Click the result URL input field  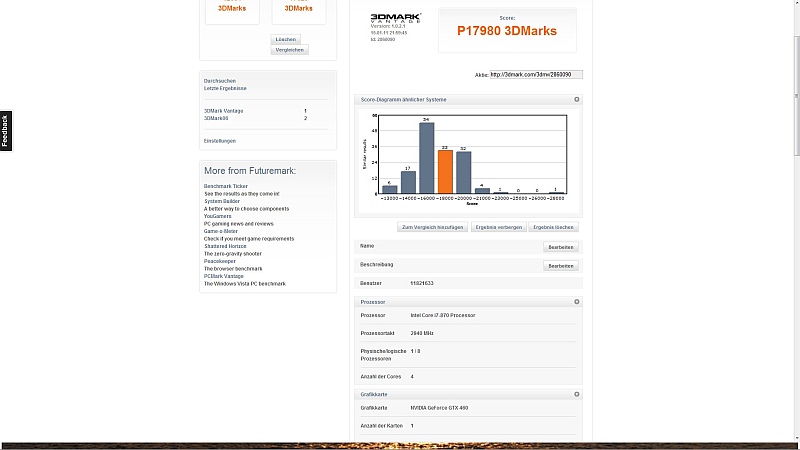(536, 74)
